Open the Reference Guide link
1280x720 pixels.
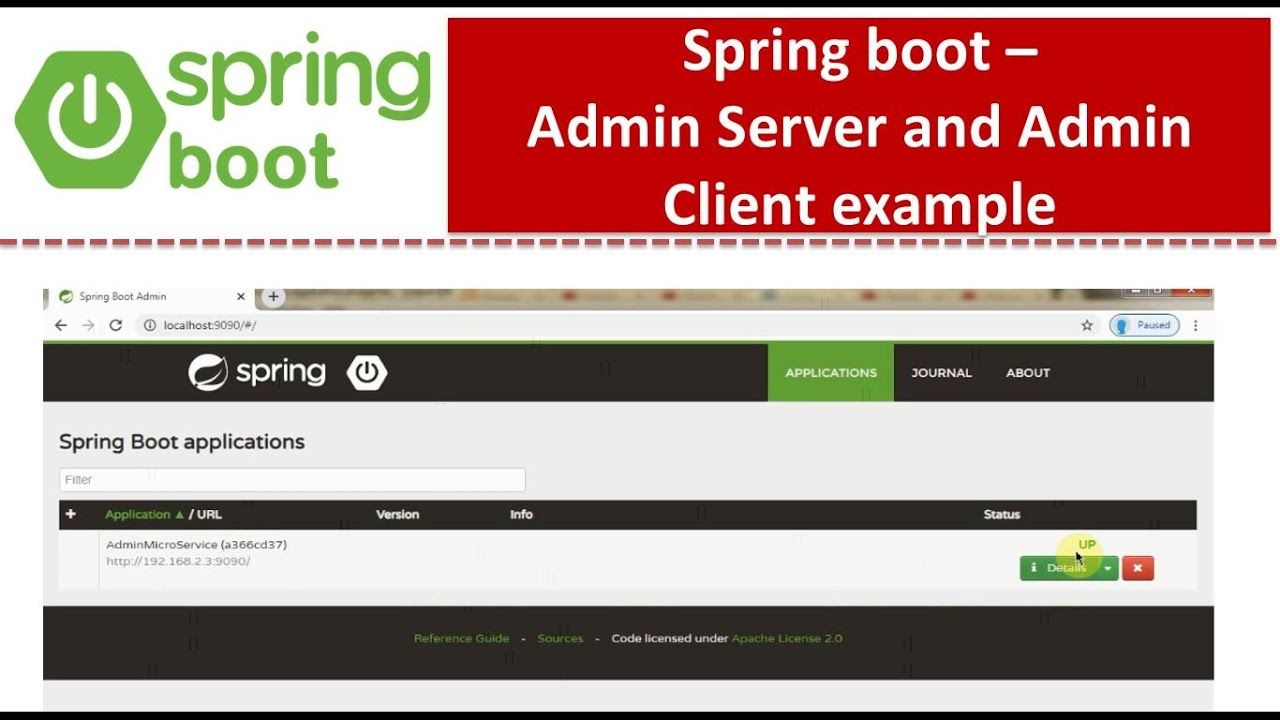point(462,637)
